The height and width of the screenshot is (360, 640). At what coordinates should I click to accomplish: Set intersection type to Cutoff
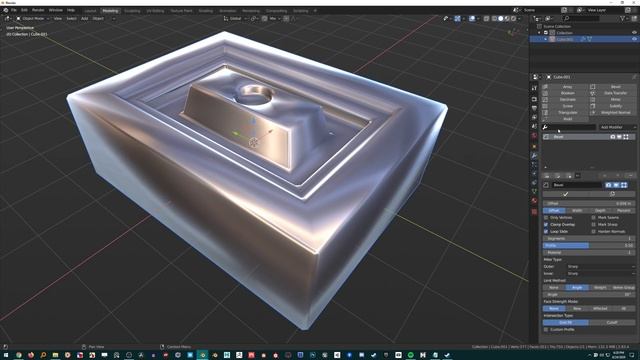[x=612, y=322]
